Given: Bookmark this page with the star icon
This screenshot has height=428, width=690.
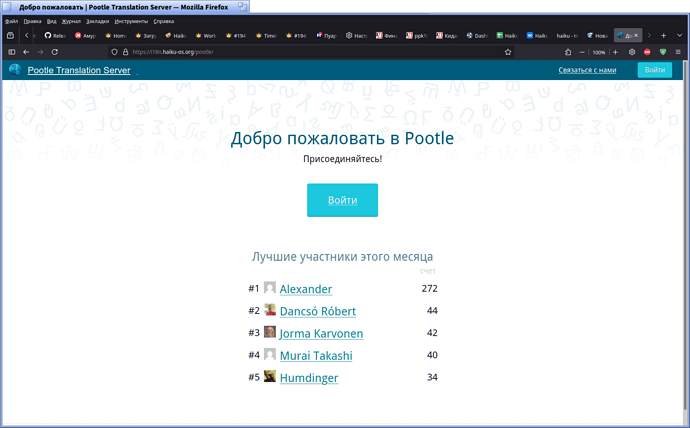Looking at the screenshot, I should 508,52.
